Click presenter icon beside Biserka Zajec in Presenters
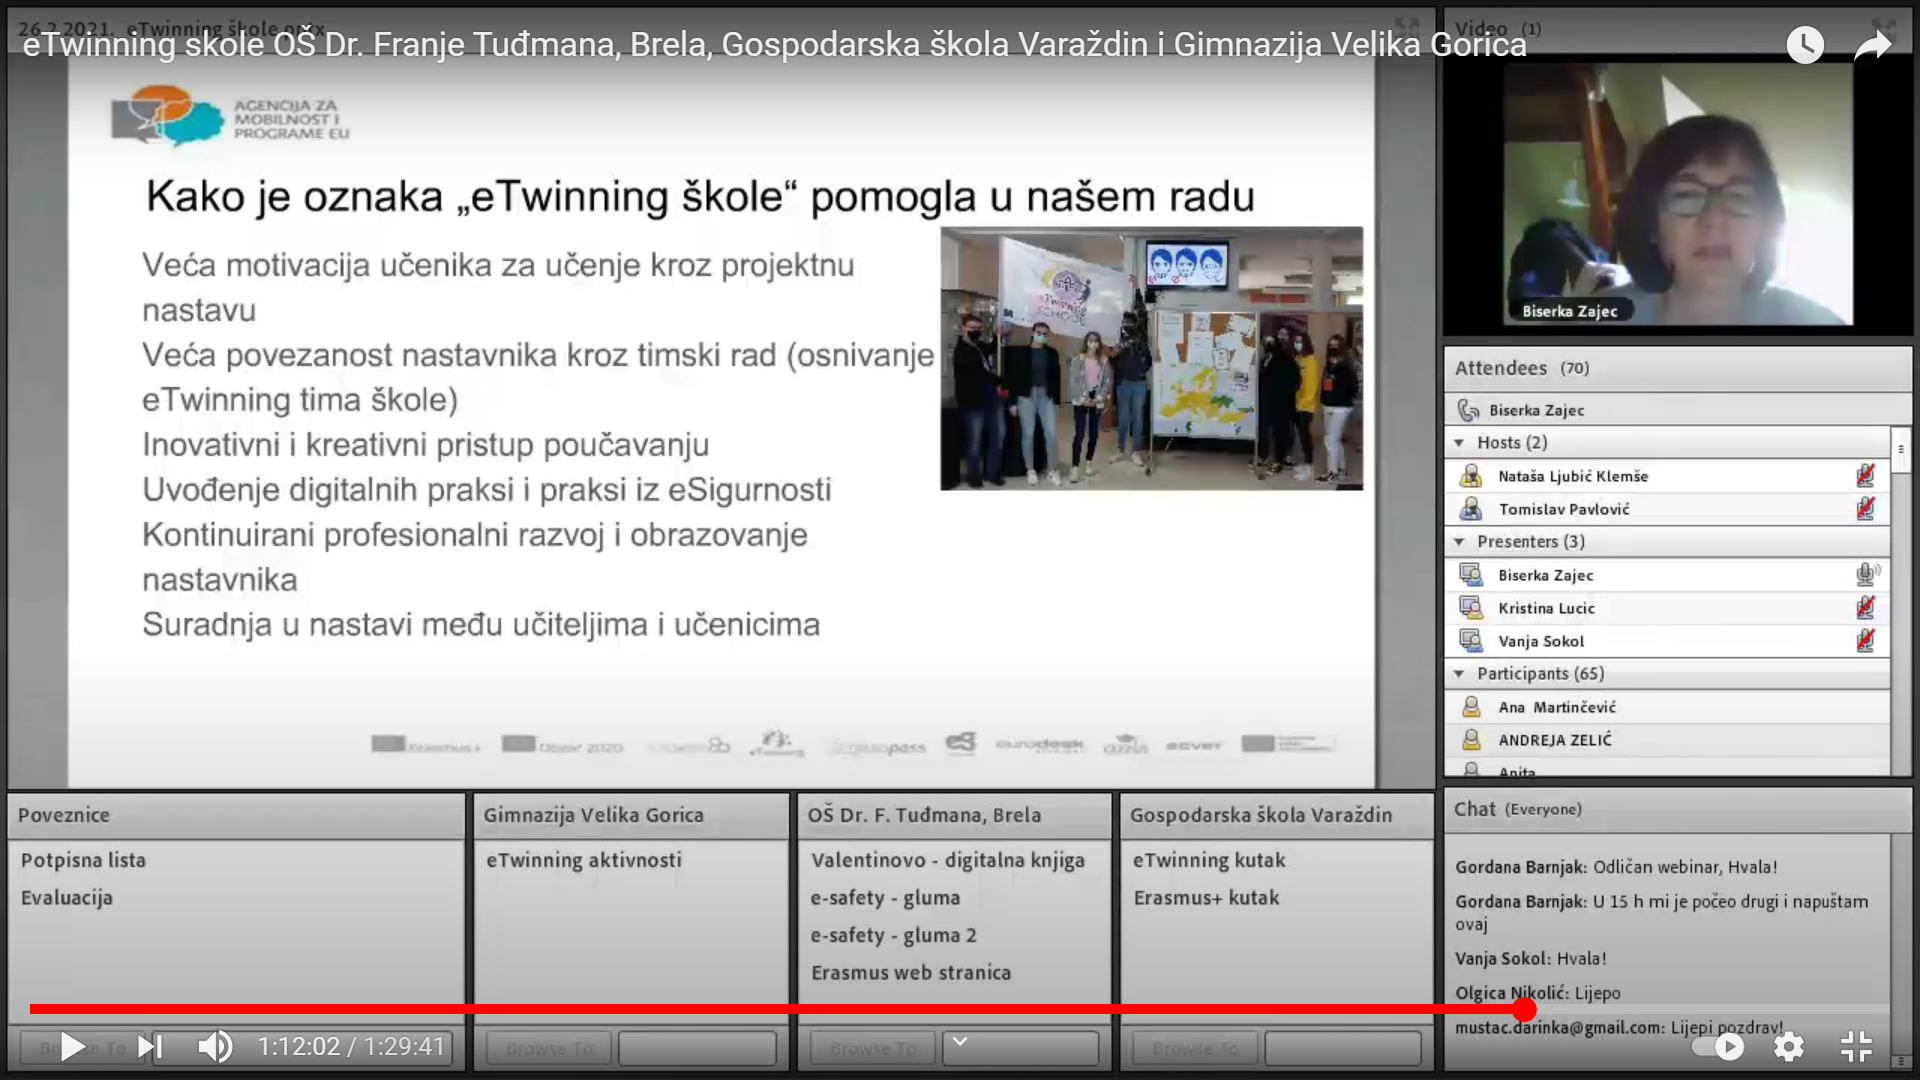This screenshot has width=1920, height=1080. tap(1471, 574)
